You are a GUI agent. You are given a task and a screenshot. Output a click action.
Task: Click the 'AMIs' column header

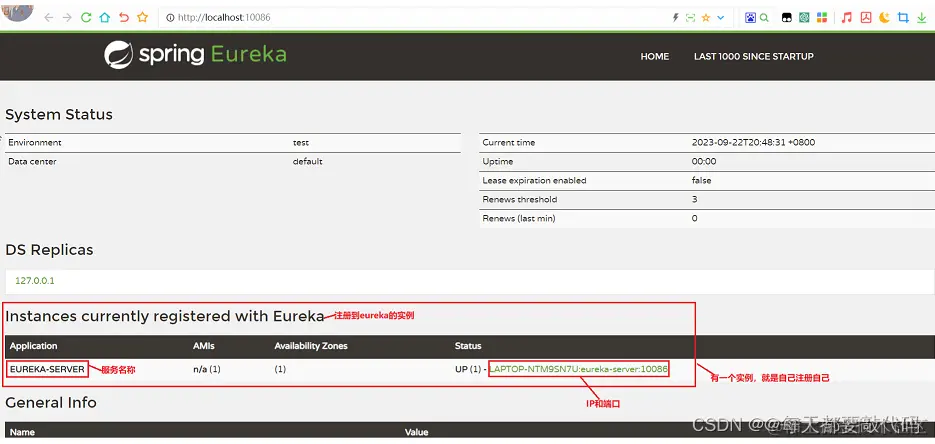tap(203, 346)
